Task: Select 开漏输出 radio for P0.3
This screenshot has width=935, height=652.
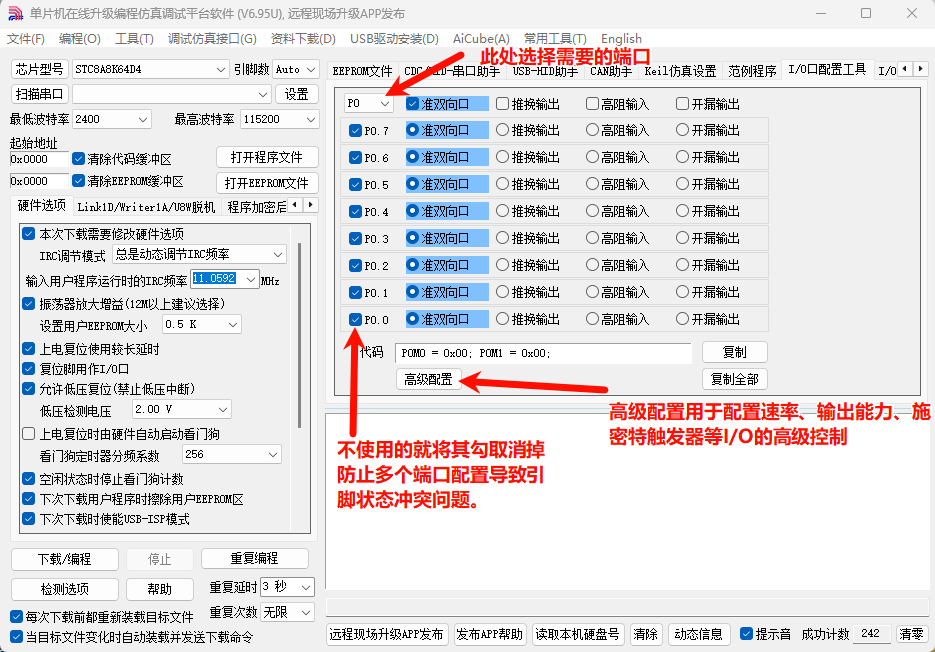Action: [x=682, y=238]
